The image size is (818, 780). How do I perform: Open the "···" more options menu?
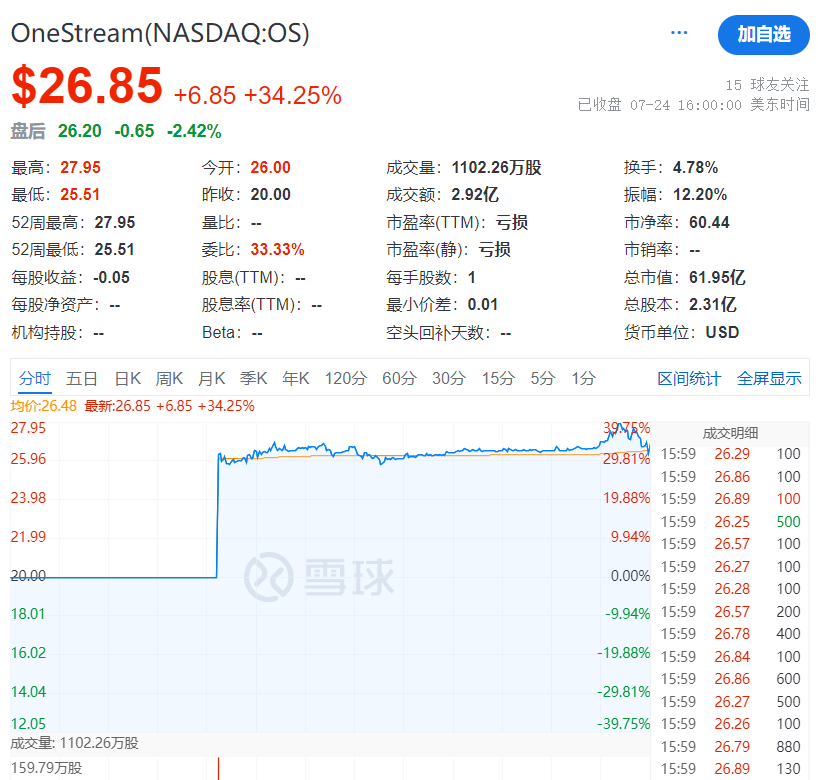click(678, 32)
